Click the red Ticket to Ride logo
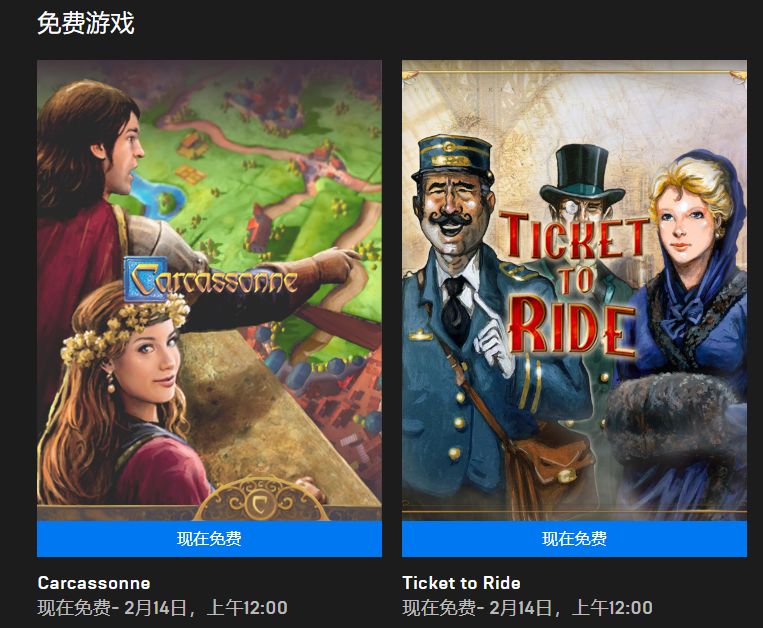The image size is (763, 628). click(574, 284)
